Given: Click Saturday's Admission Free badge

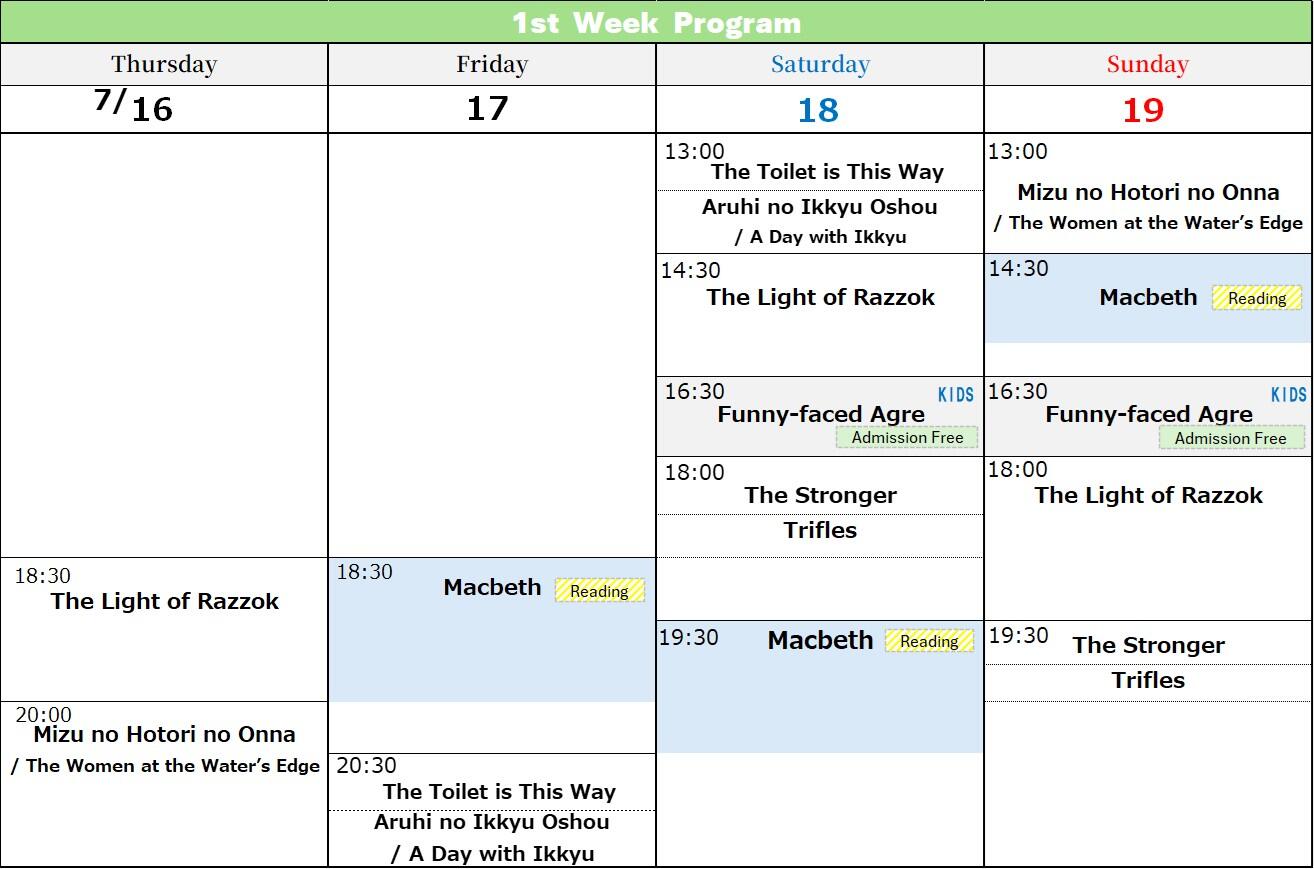Looking at the screenshot, I should click(x=907, y=438).
